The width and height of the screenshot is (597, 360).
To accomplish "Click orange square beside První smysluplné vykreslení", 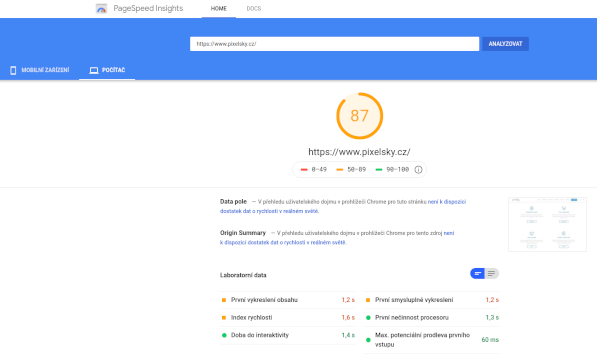I will (x=368, y=300).
